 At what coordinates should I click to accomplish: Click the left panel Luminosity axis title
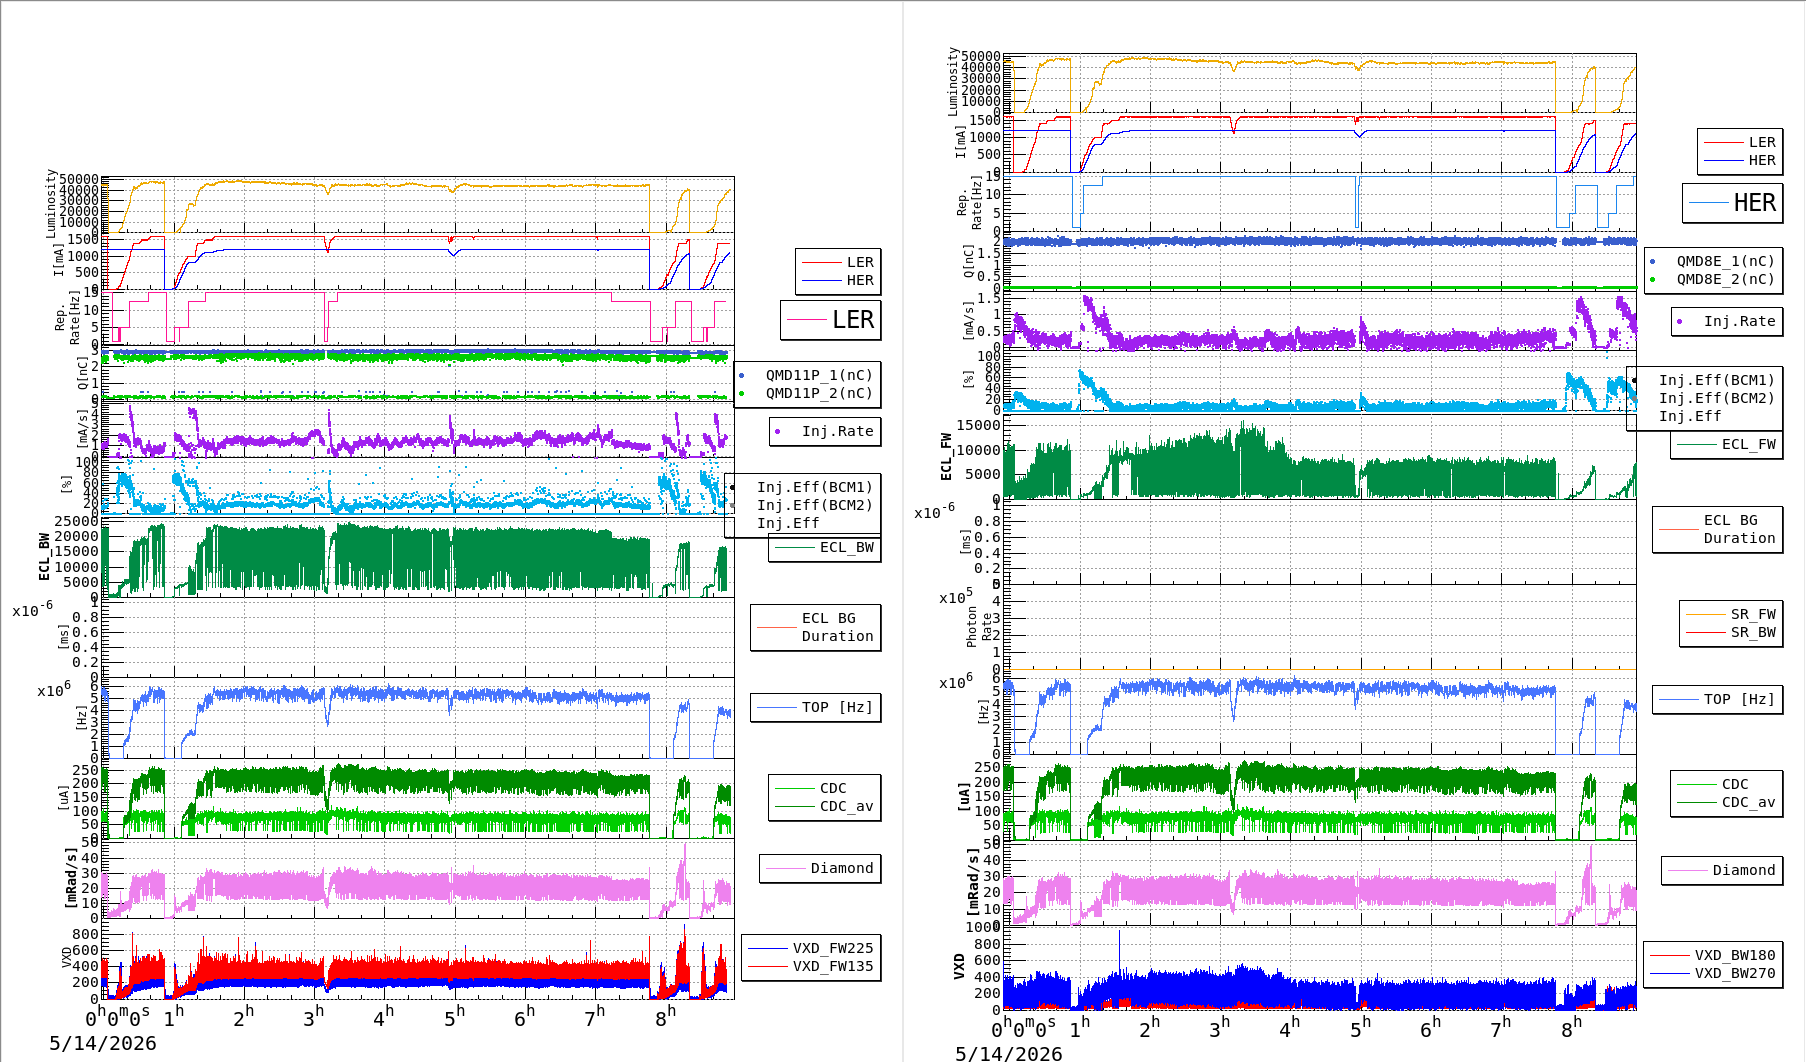click(x=51, y=203)
